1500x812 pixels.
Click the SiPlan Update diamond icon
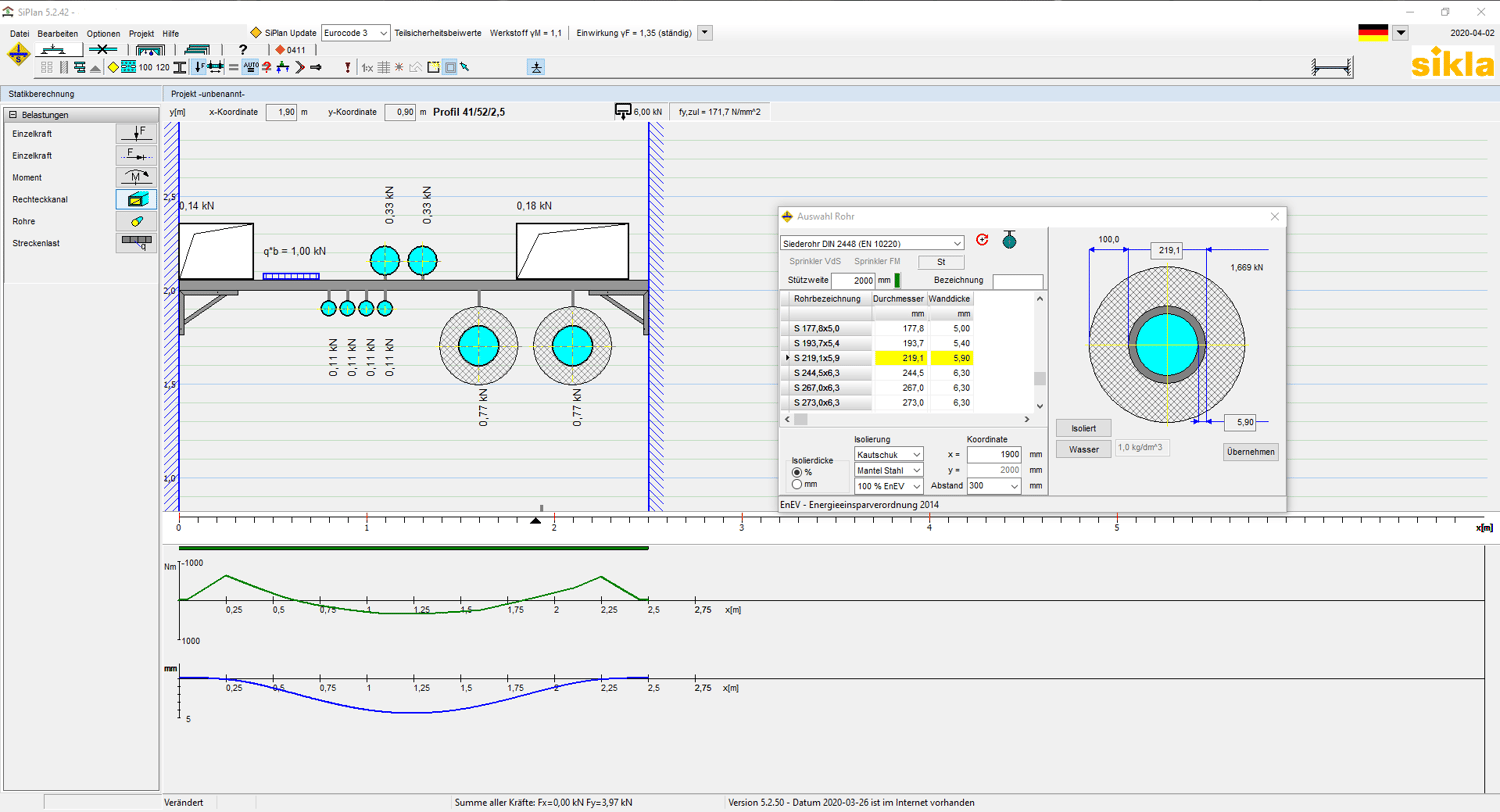pos(257,32)
